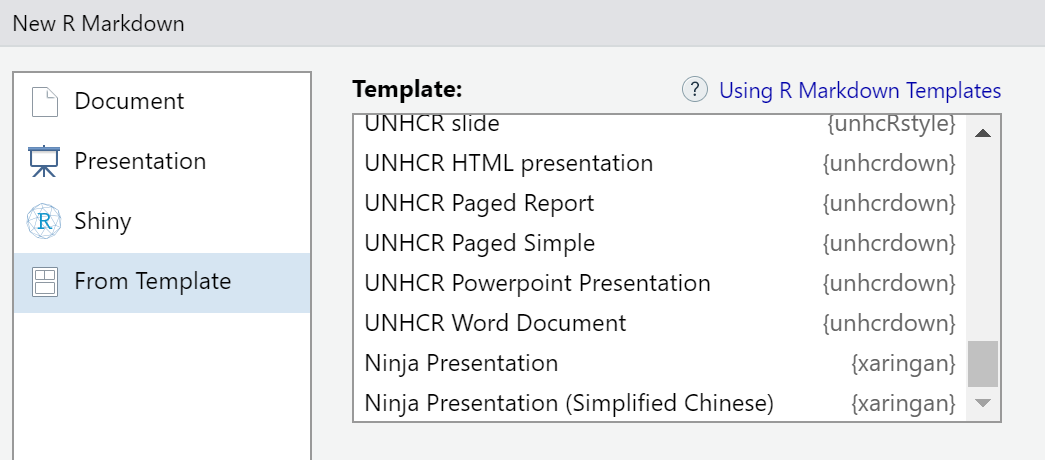The image size is (1045, 460).
Task: Click the Presentation easel icon
Action: tap(44, 162)
